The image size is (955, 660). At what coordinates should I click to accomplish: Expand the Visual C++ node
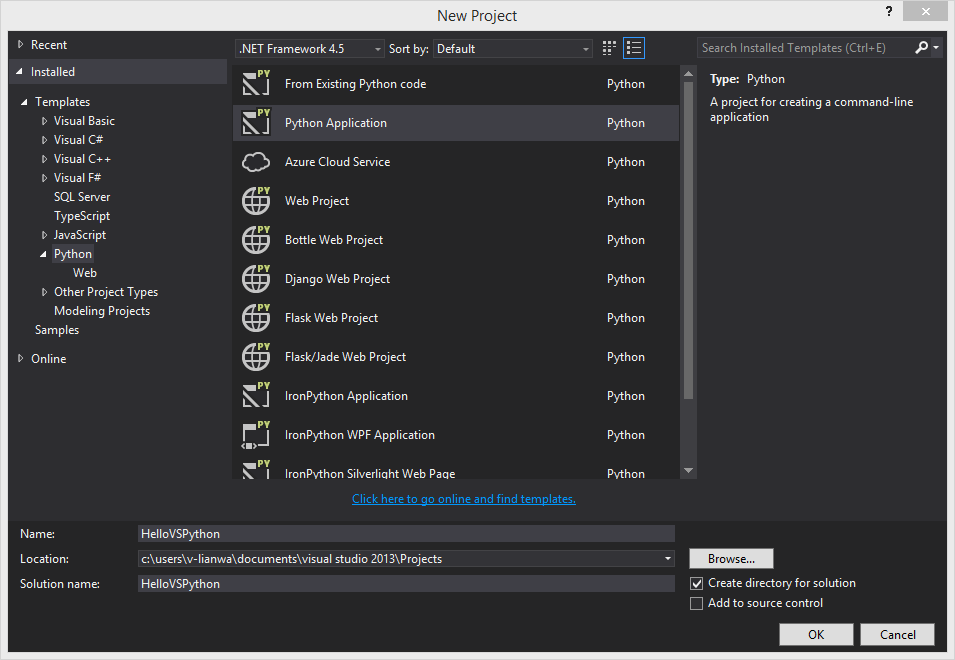pyautogui.click(x=44, y=159)
